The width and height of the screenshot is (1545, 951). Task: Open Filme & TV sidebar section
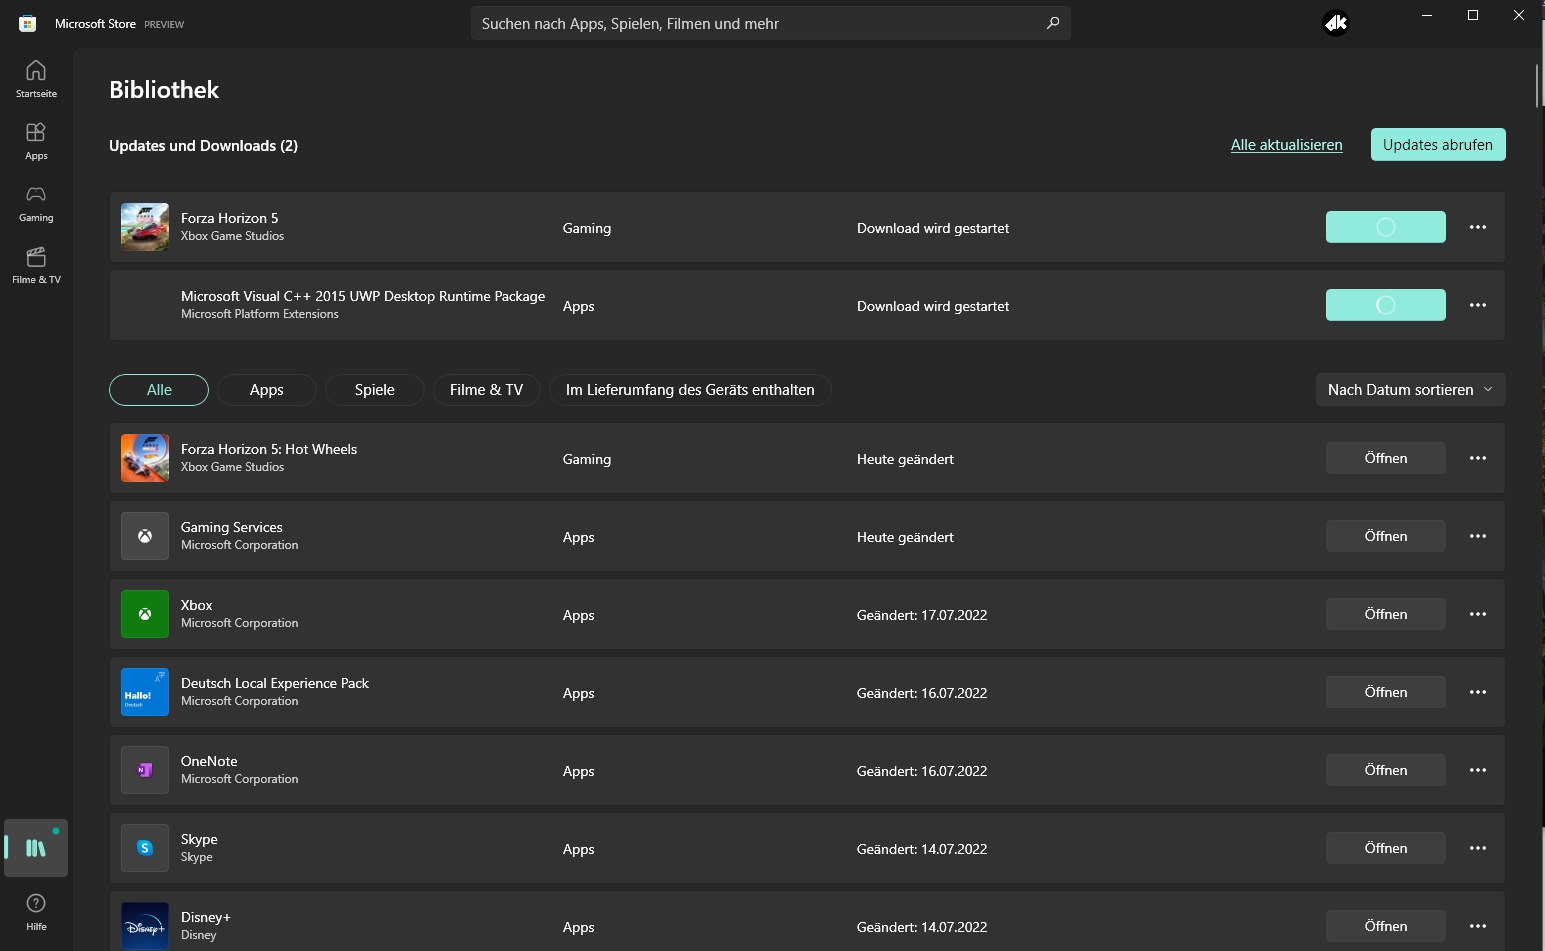(36, 265)
